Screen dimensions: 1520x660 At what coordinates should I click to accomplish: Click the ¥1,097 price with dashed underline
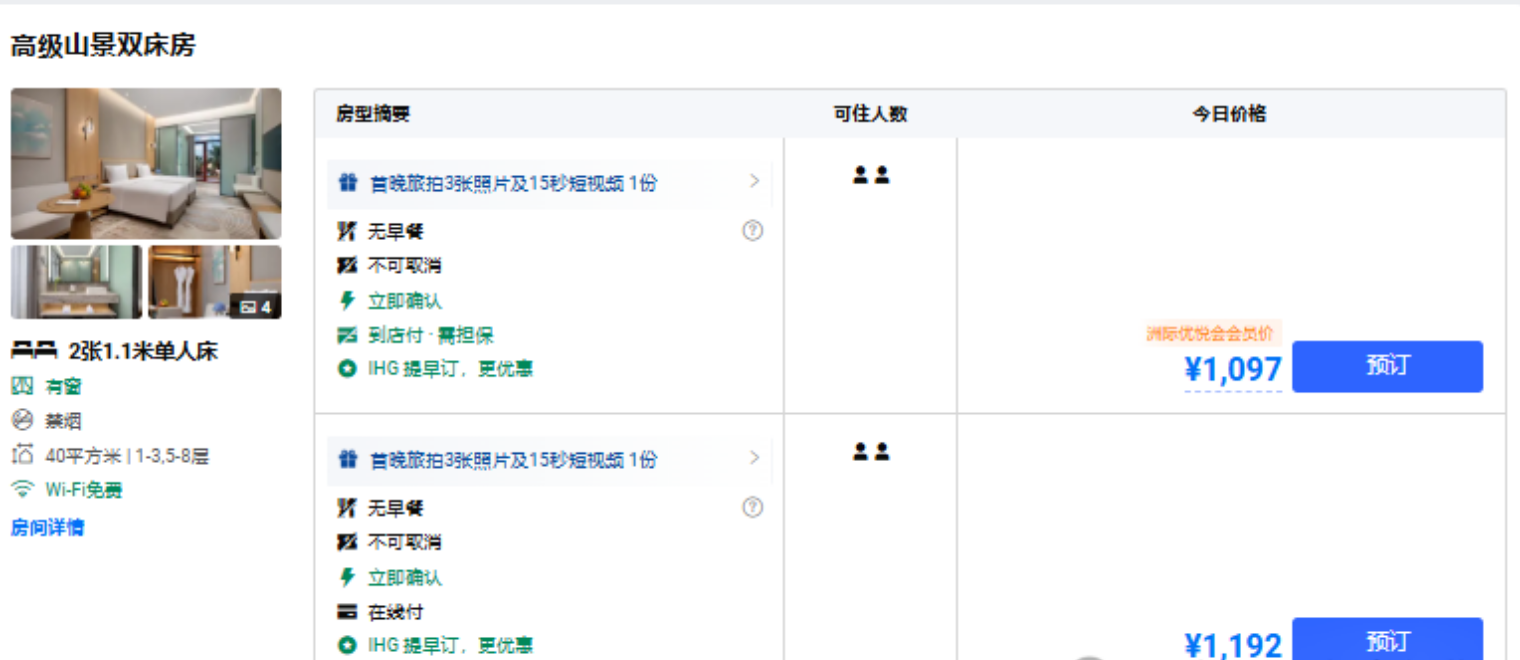pyautogui.click(x=1233, y=370)
